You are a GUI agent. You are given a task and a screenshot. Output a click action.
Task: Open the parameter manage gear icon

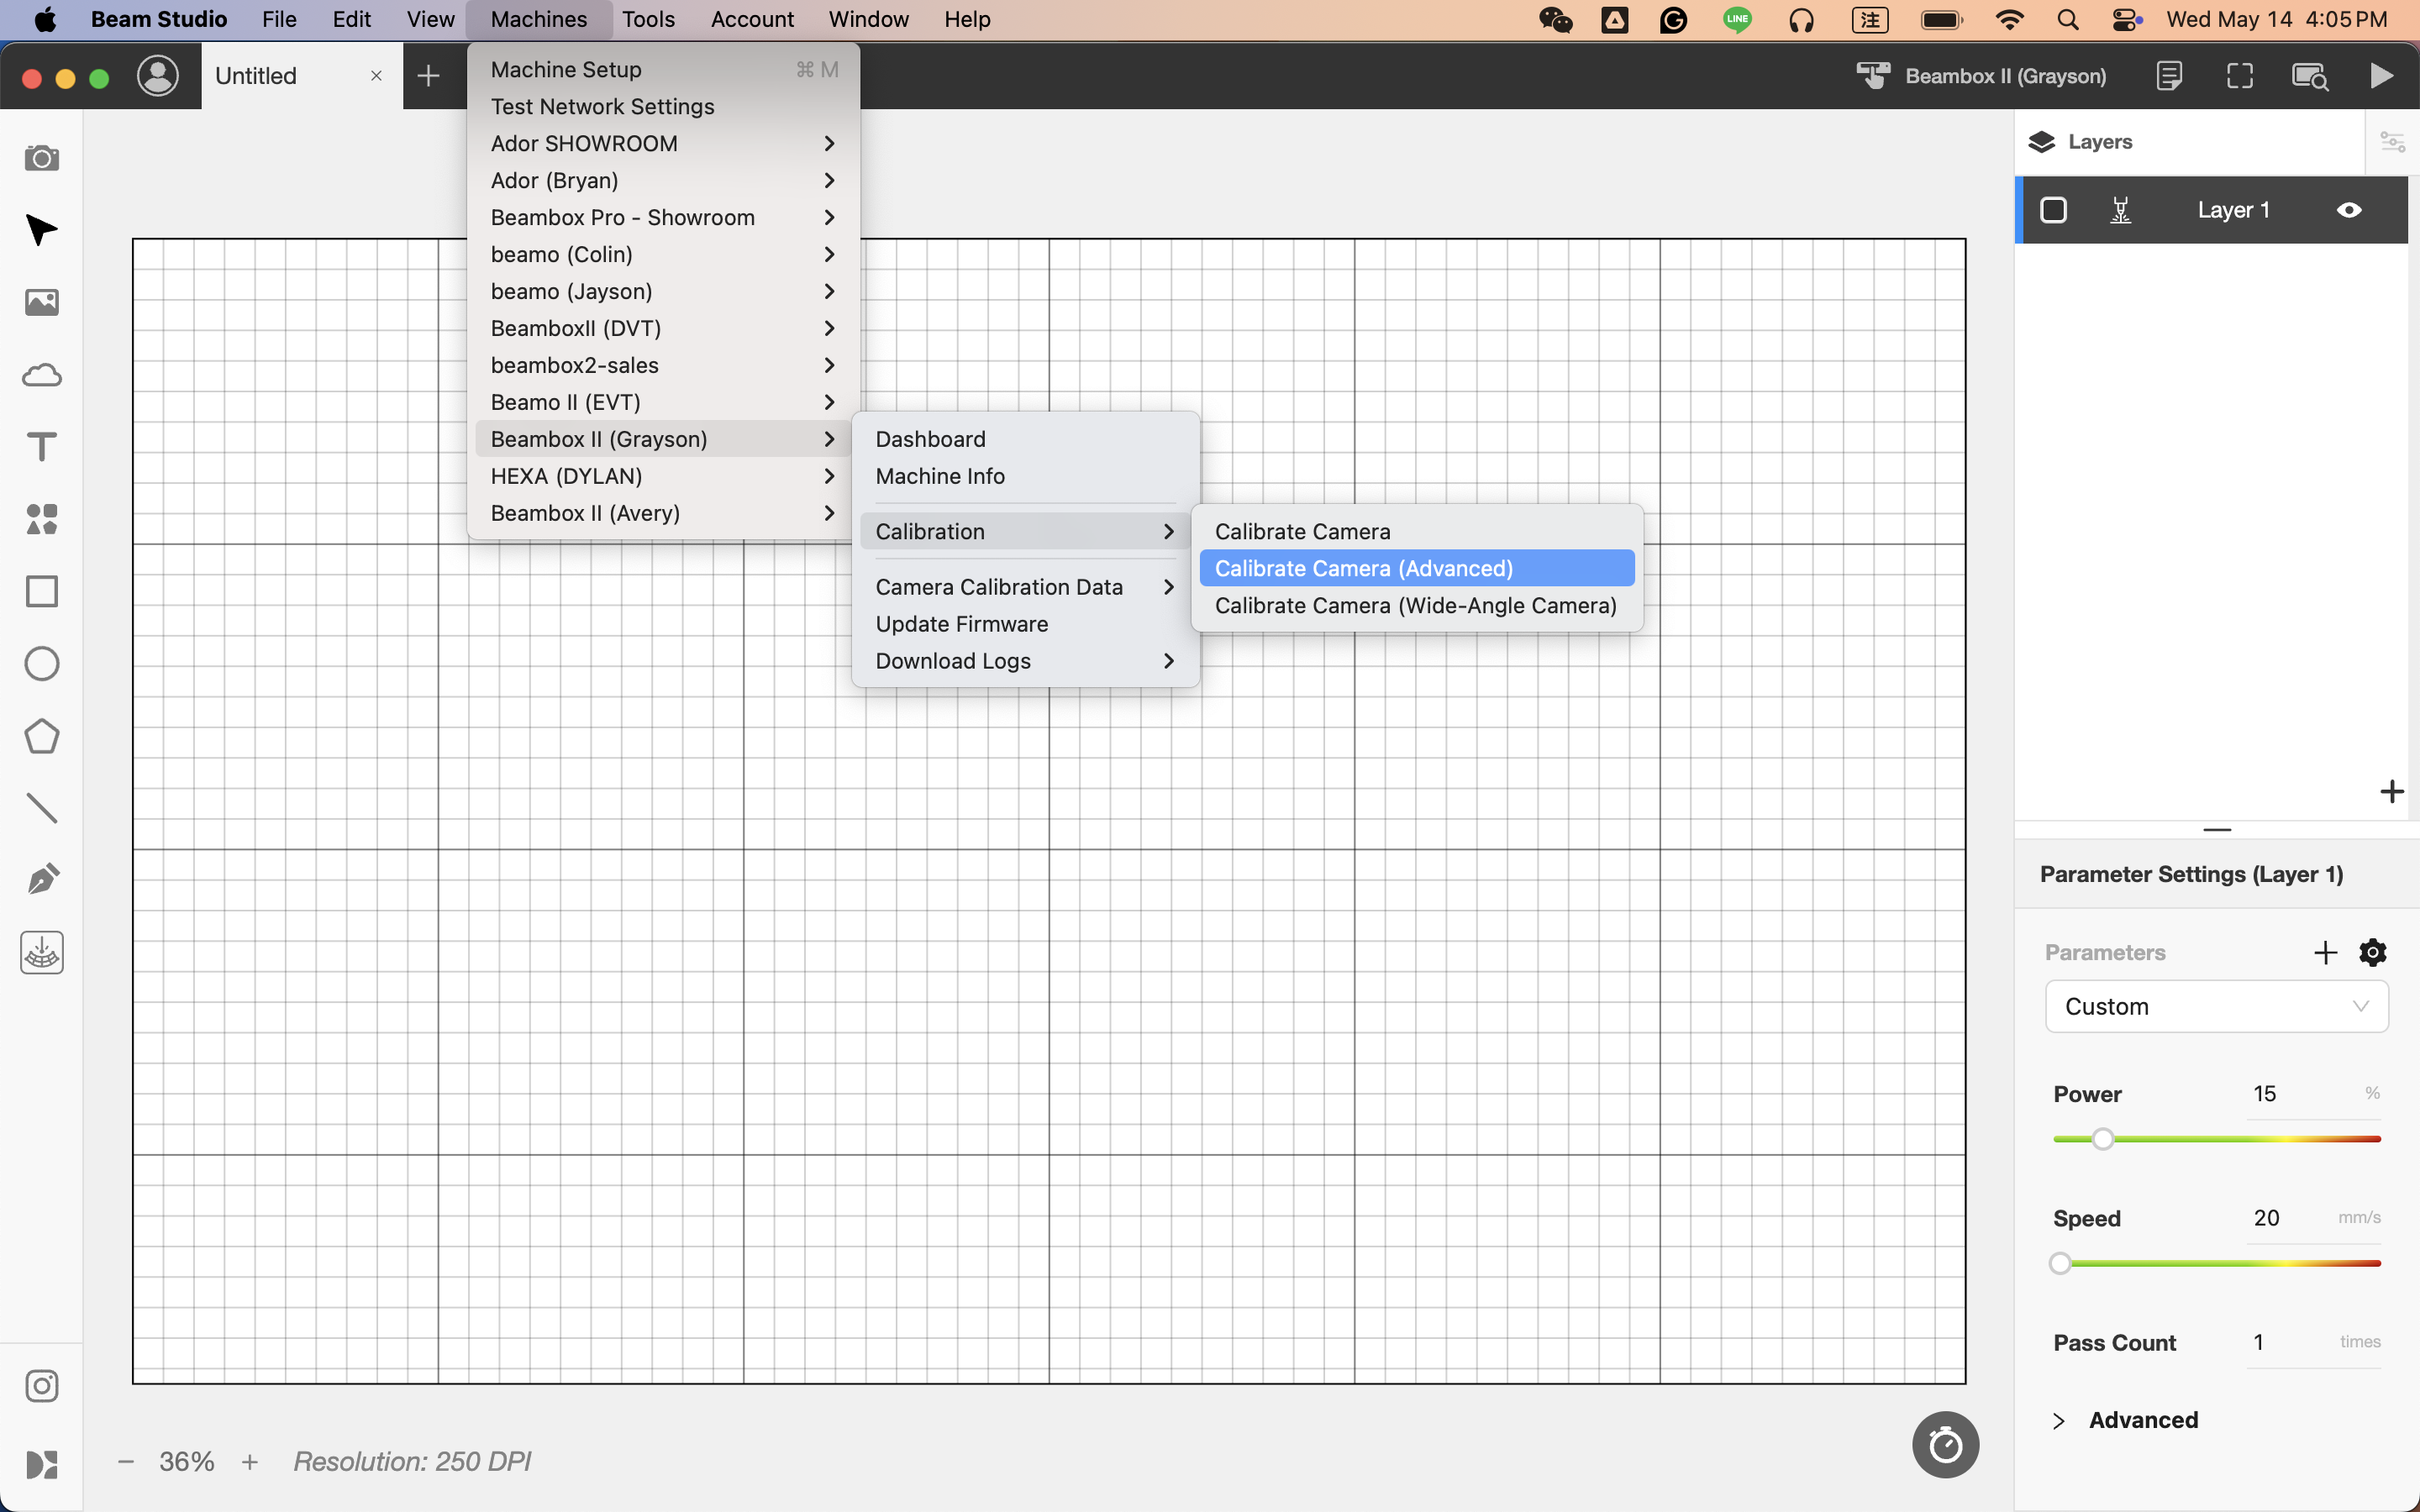coord(2373,952)
